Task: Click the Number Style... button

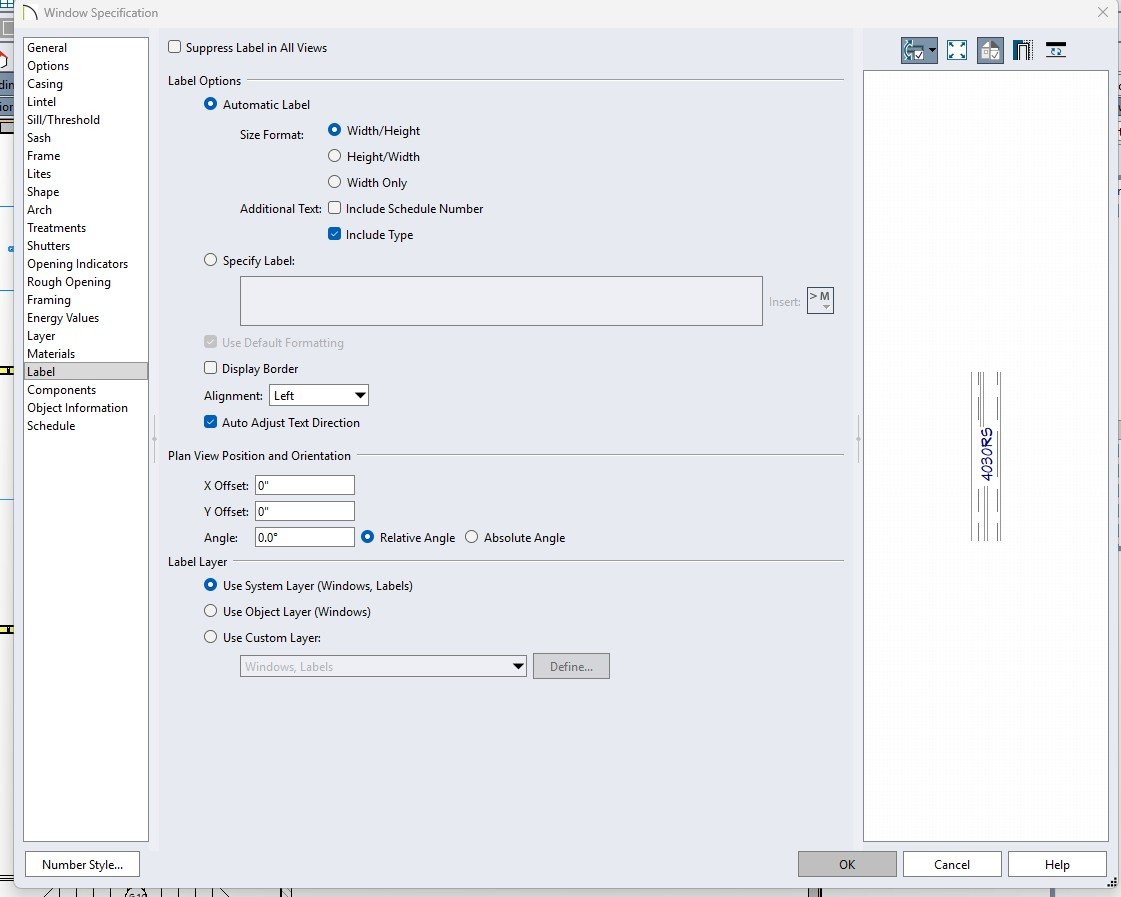Action: click(82, 865)
